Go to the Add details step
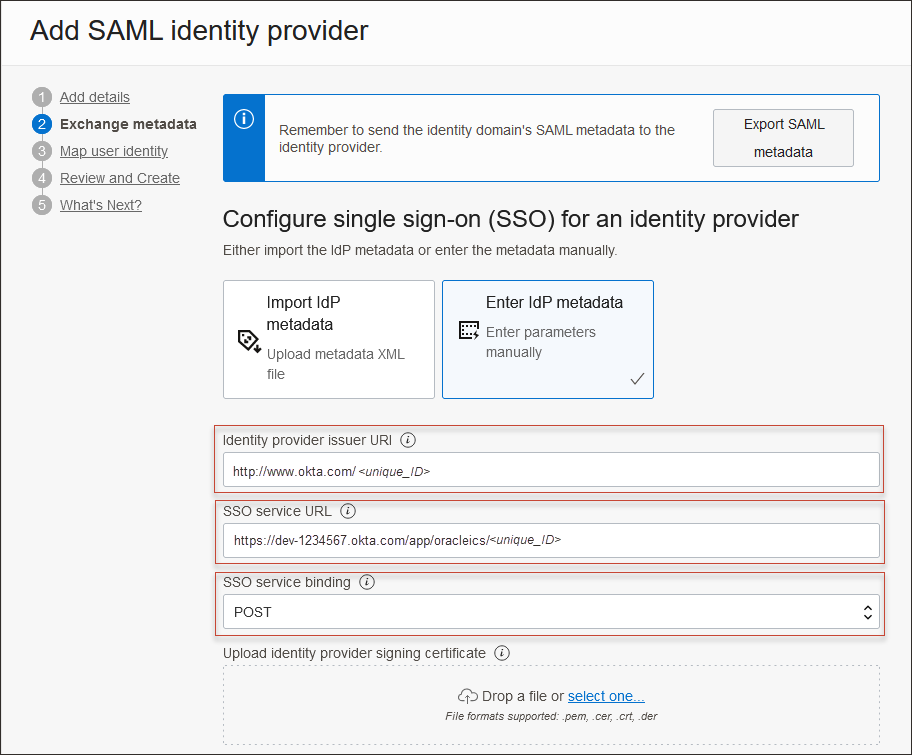 [94, 97]
